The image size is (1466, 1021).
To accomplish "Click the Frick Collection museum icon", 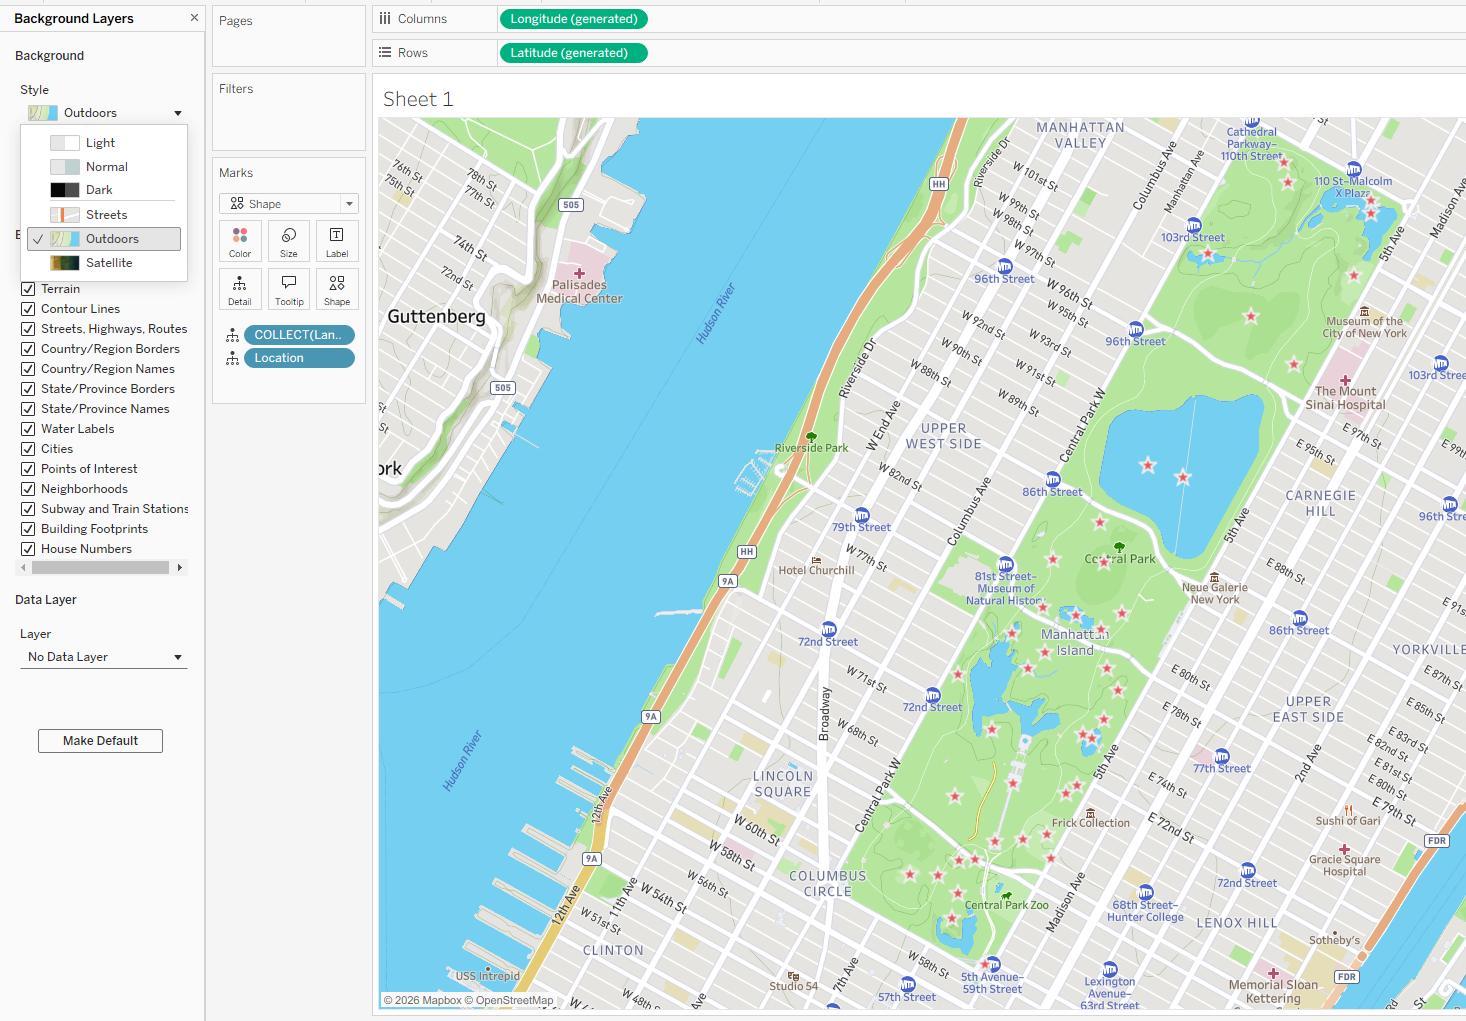I will (1090, 812).
